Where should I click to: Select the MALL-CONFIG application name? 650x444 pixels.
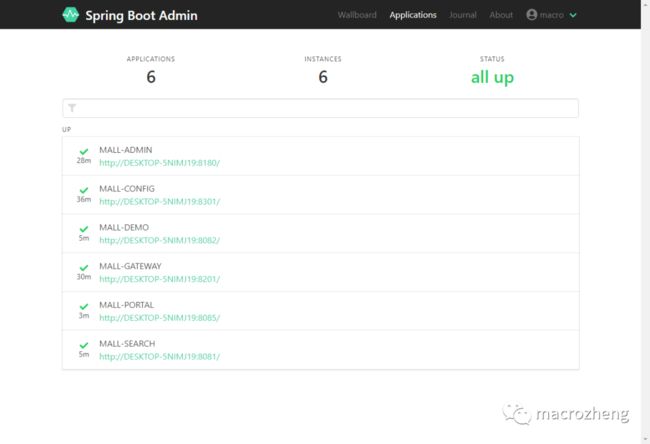tap(127, 189)
